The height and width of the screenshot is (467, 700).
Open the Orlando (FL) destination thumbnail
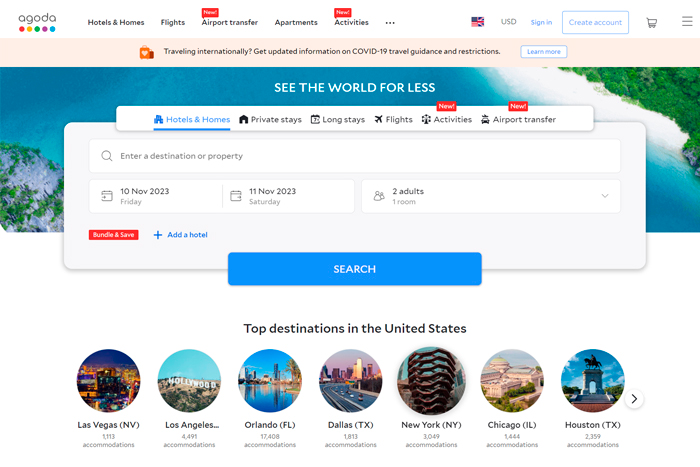270,381
